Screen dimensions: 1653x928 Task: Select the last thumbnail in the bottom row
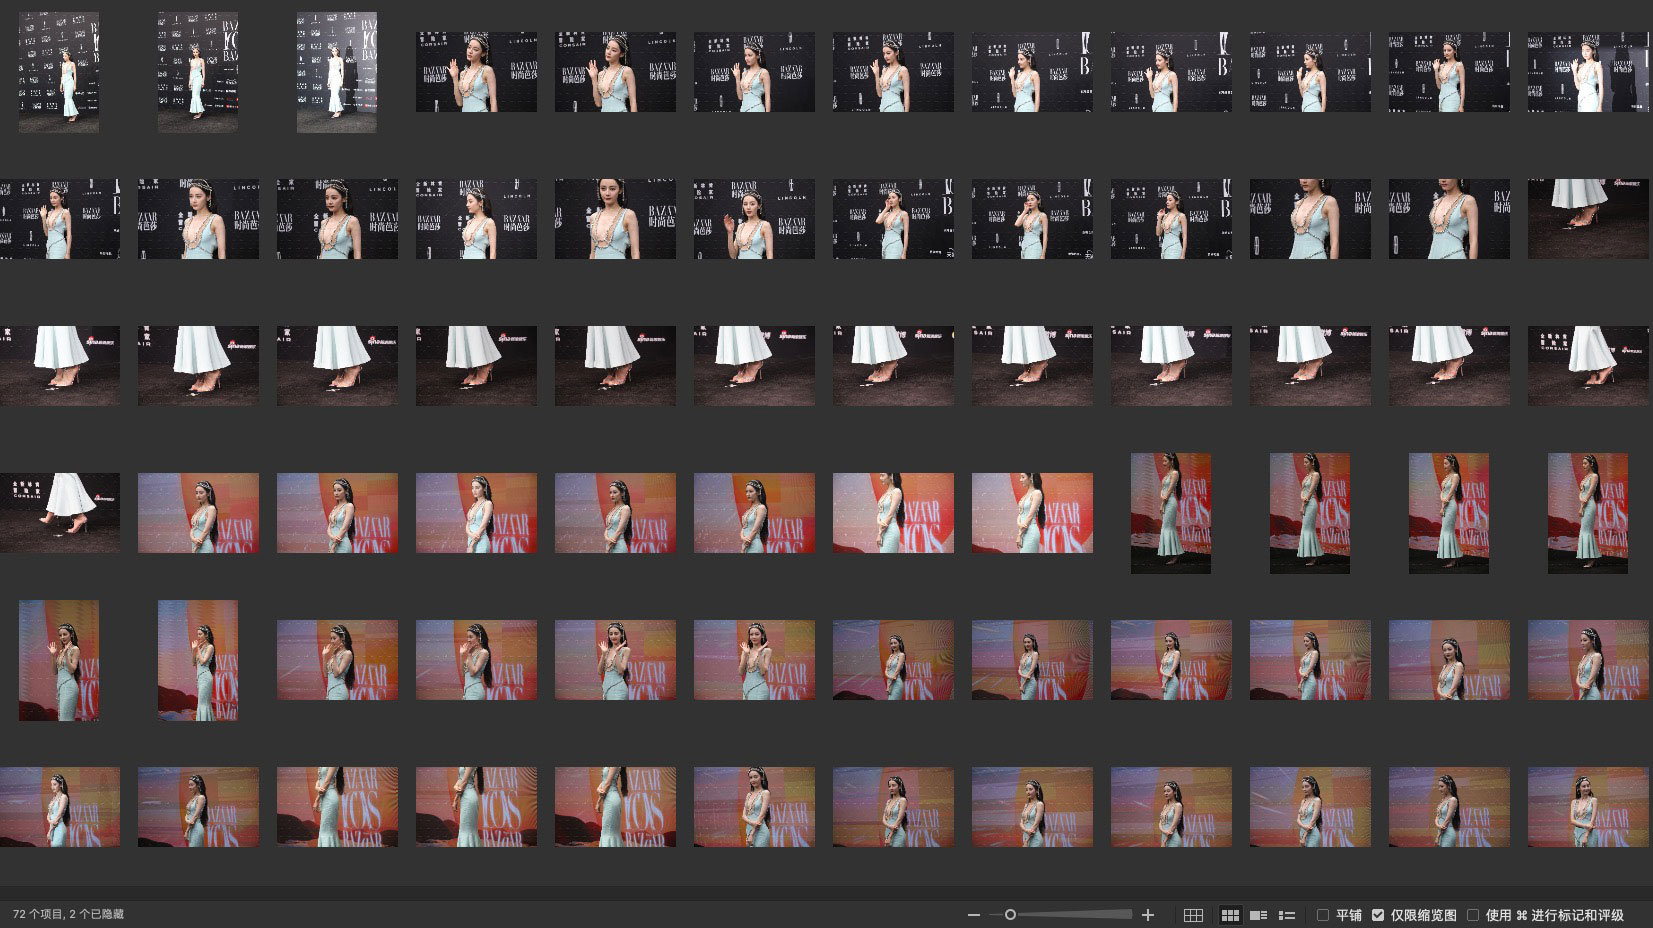coord(1588,807)
